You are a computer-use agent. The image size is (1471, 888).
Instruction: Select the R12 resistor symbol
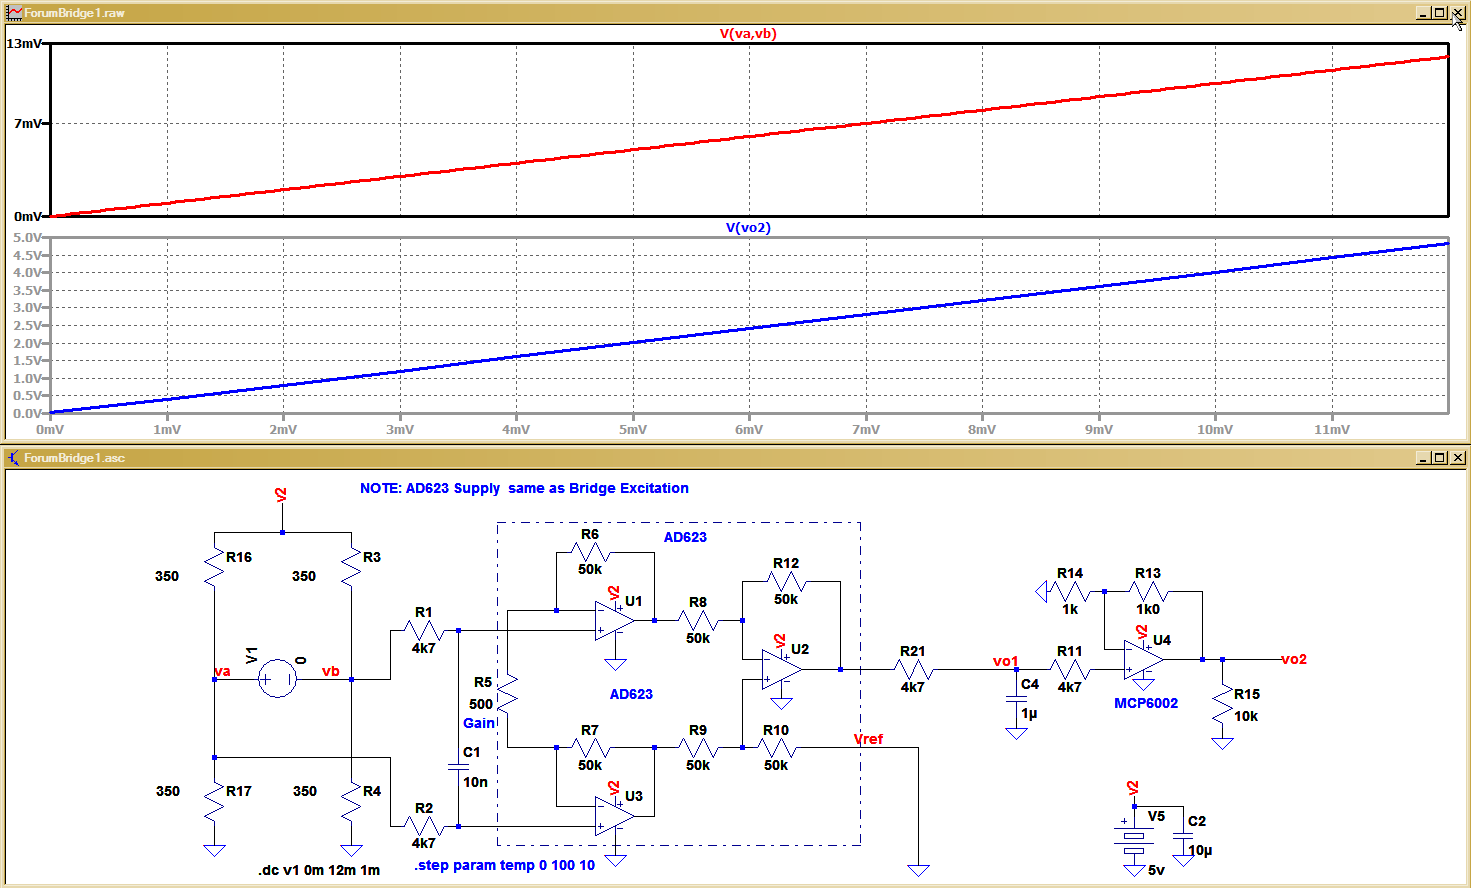(786, 581)
